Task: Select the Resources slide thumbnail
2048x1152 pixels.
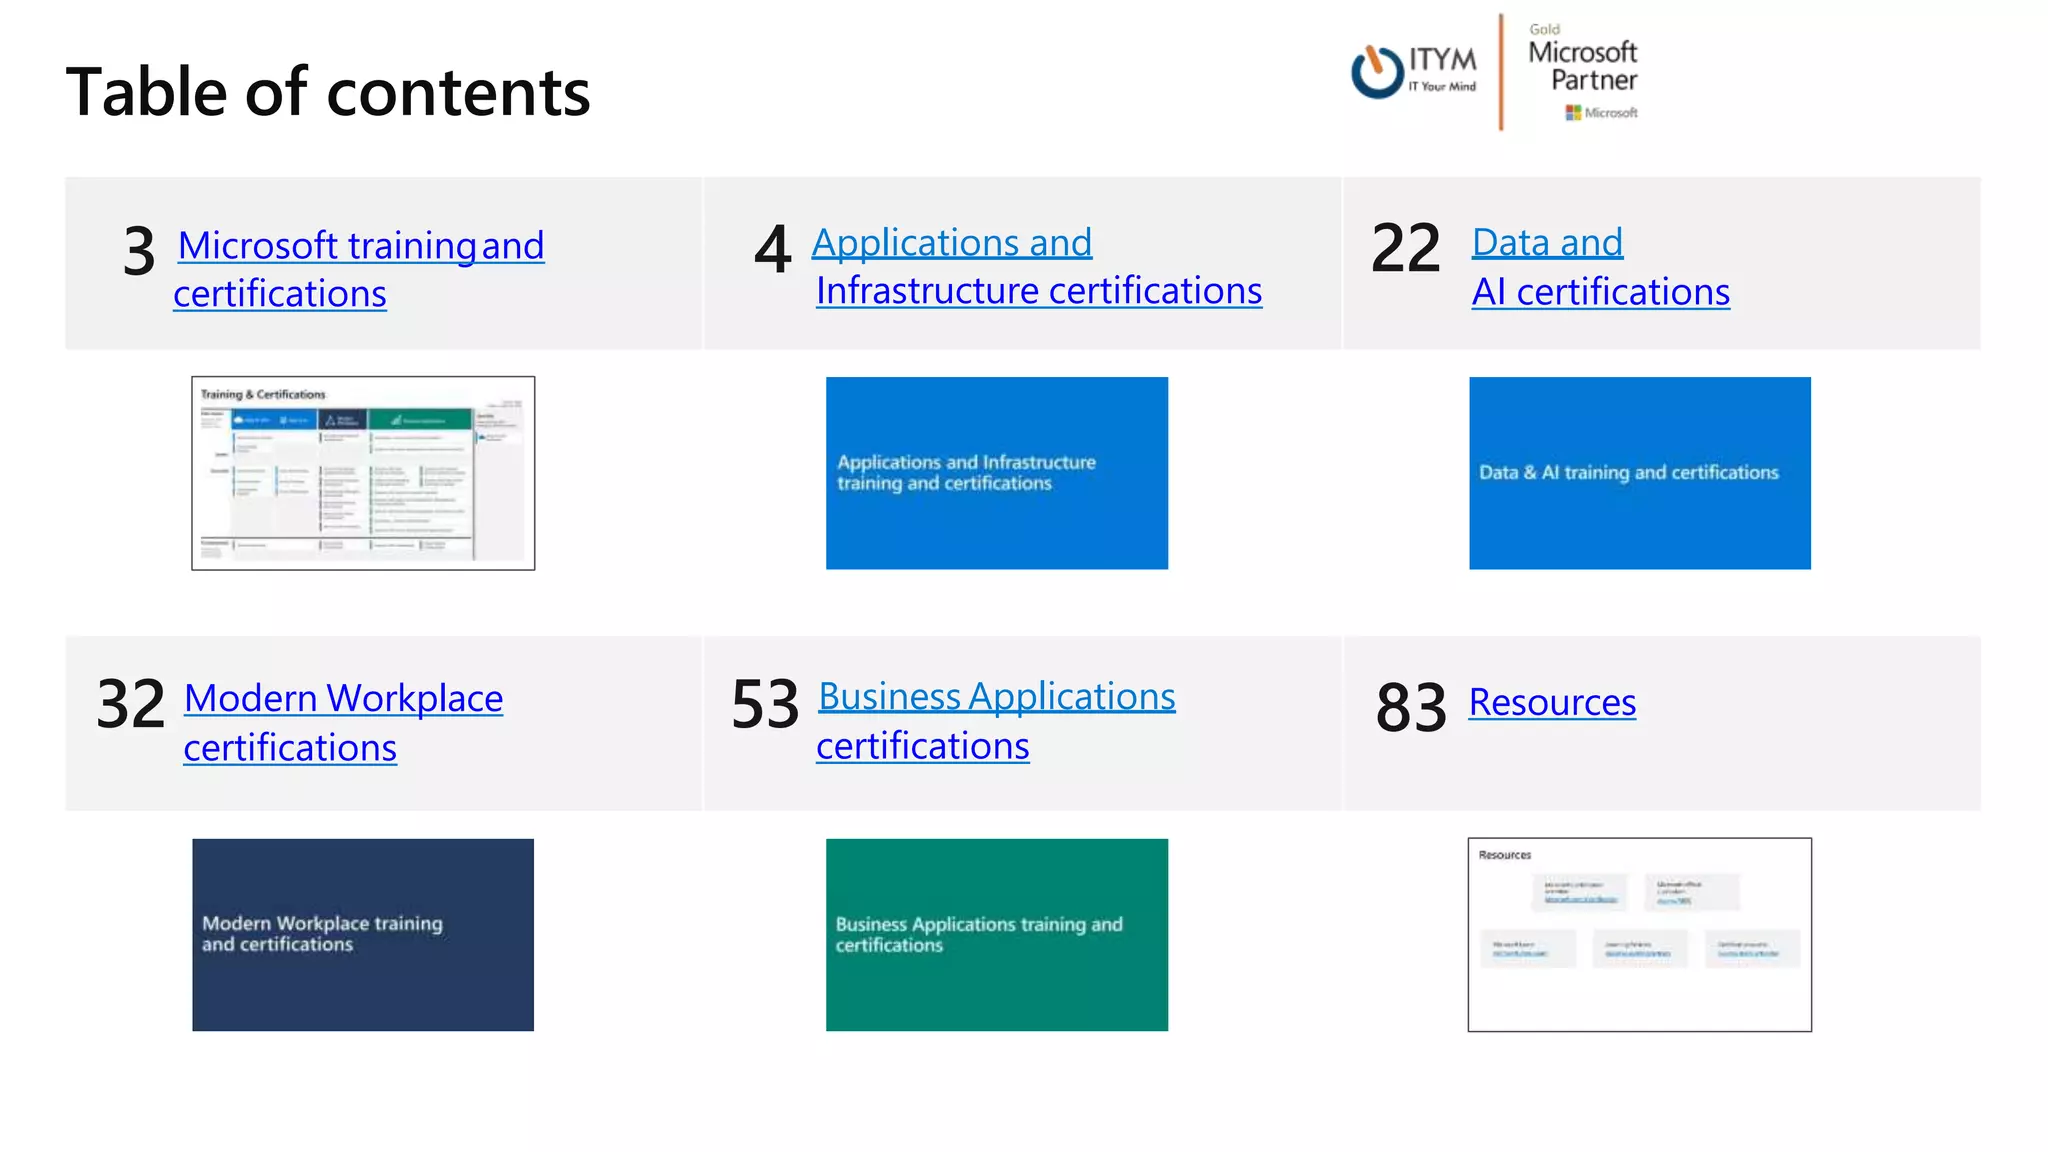Action: coord(1640,935)
